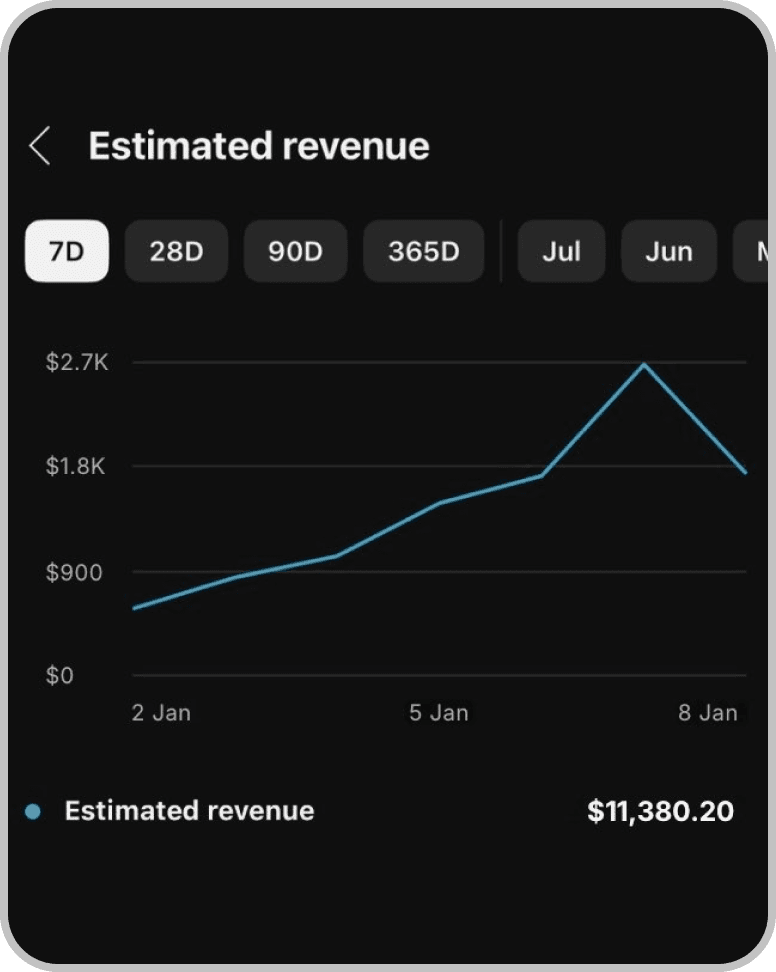Choose the 90D range chip
Viewport: 776px width, 972px height.
[x=295, y=251]
